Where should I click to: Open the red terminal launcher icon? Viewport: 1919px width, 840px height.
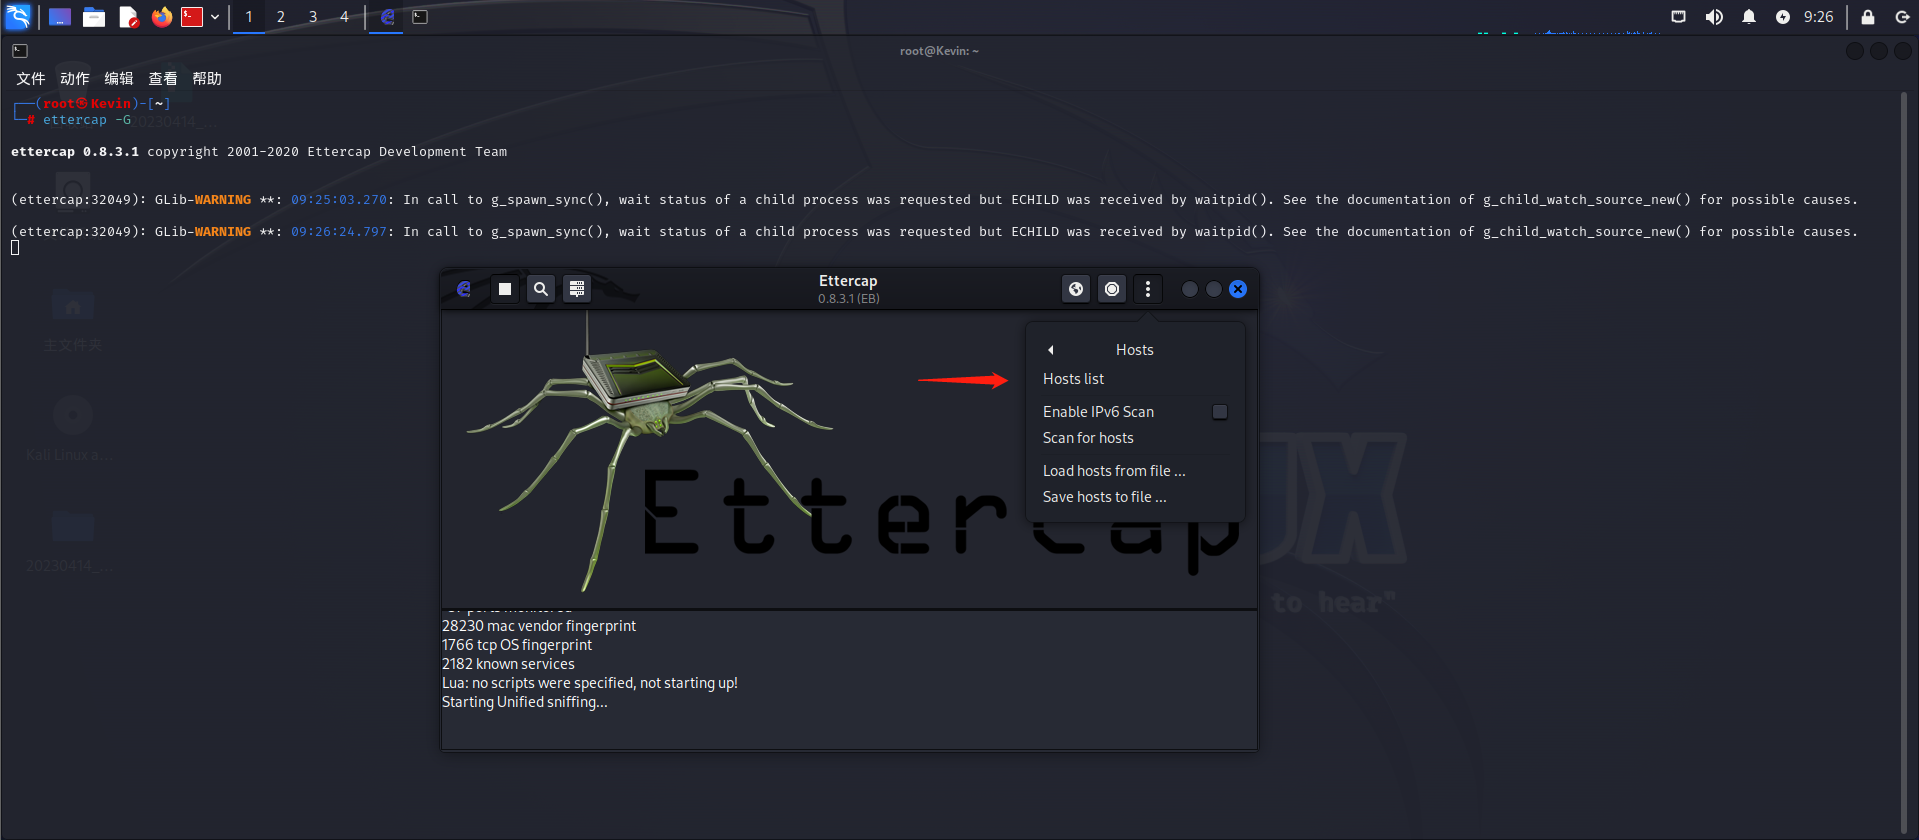[192, 17]
